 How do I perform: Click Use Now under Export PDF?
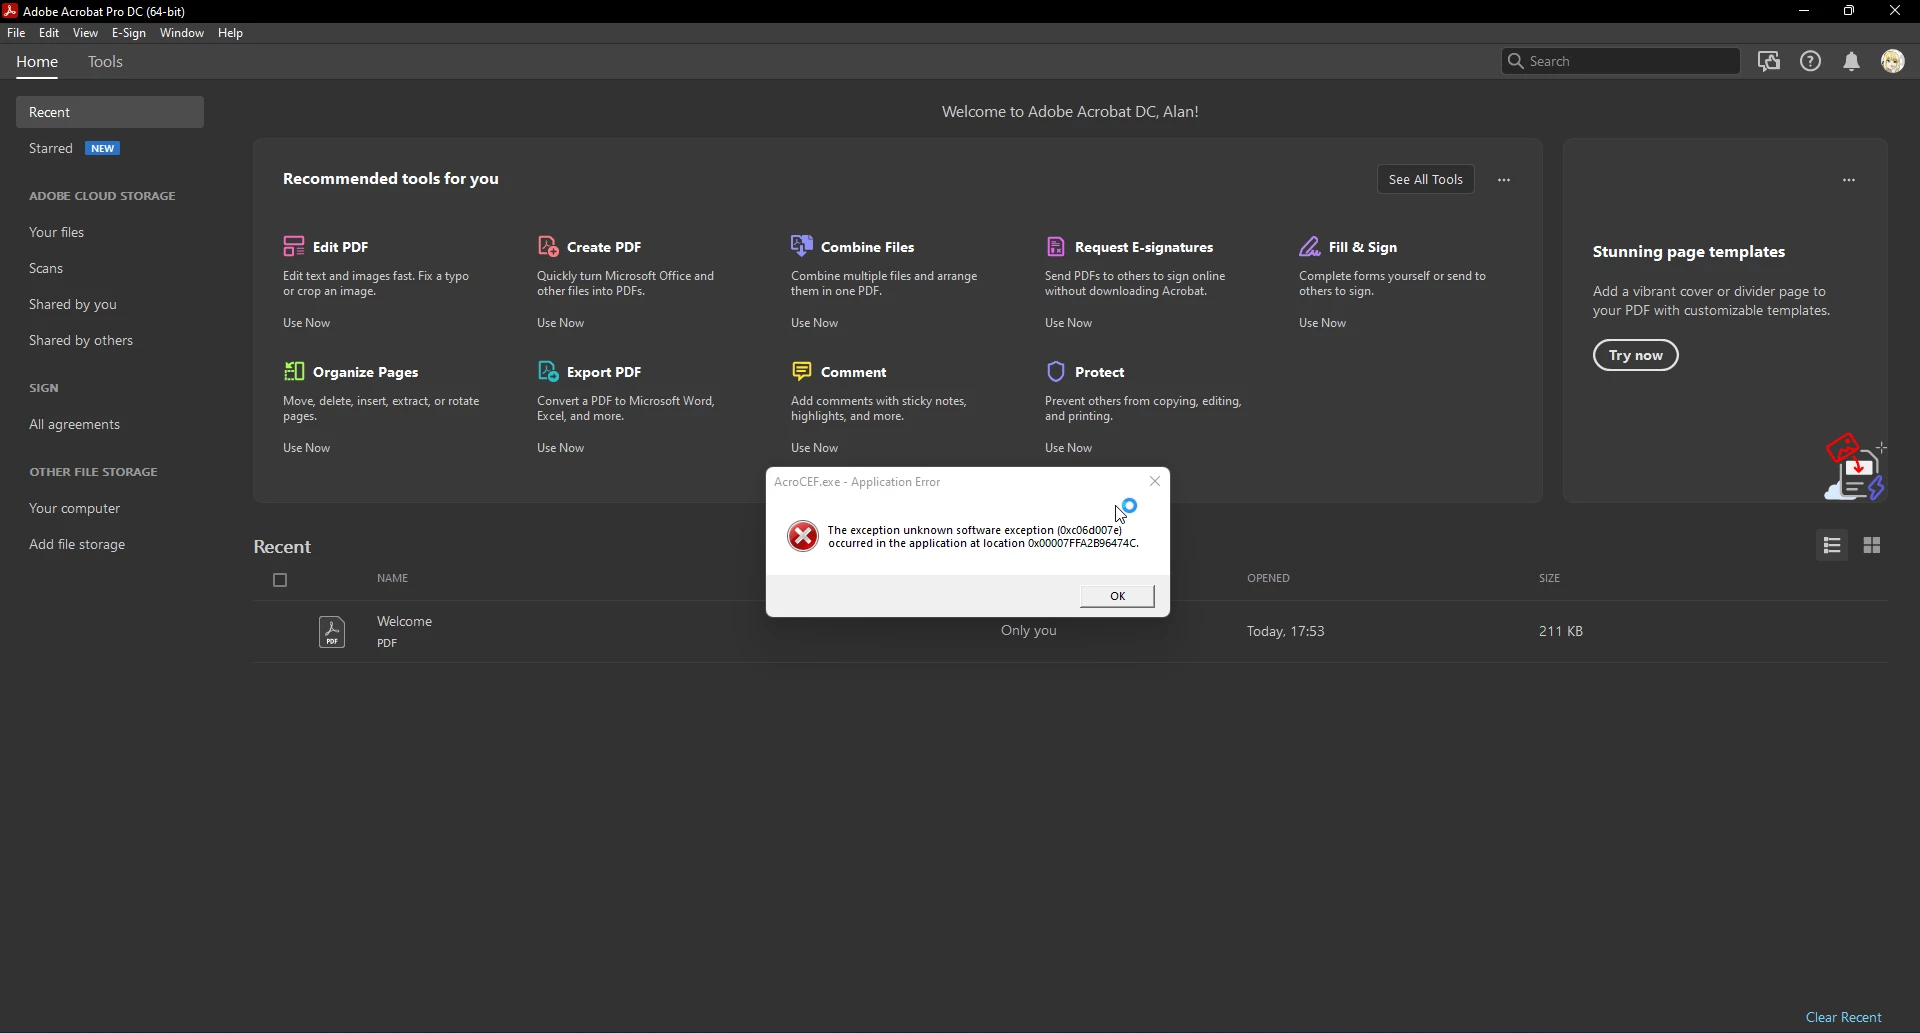click(560, 448)
